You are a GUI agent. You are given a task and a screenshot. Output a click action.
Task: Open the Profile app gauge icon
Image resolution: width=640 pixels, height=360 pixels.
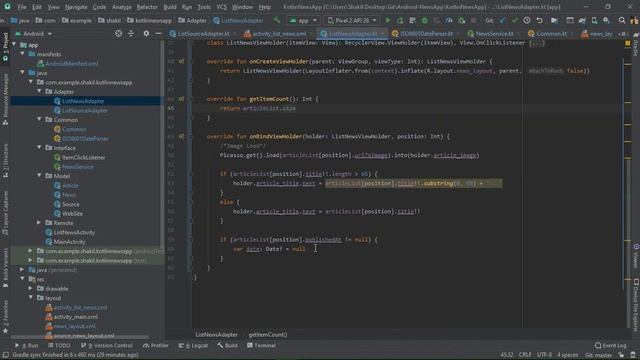point(449,20)
